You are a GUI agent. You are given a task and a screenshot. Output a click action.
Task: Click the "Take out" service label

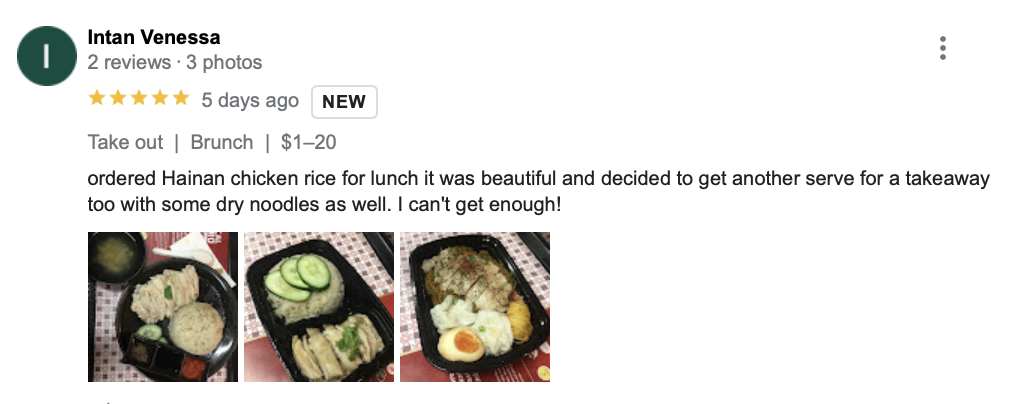(x=125, y=142)
